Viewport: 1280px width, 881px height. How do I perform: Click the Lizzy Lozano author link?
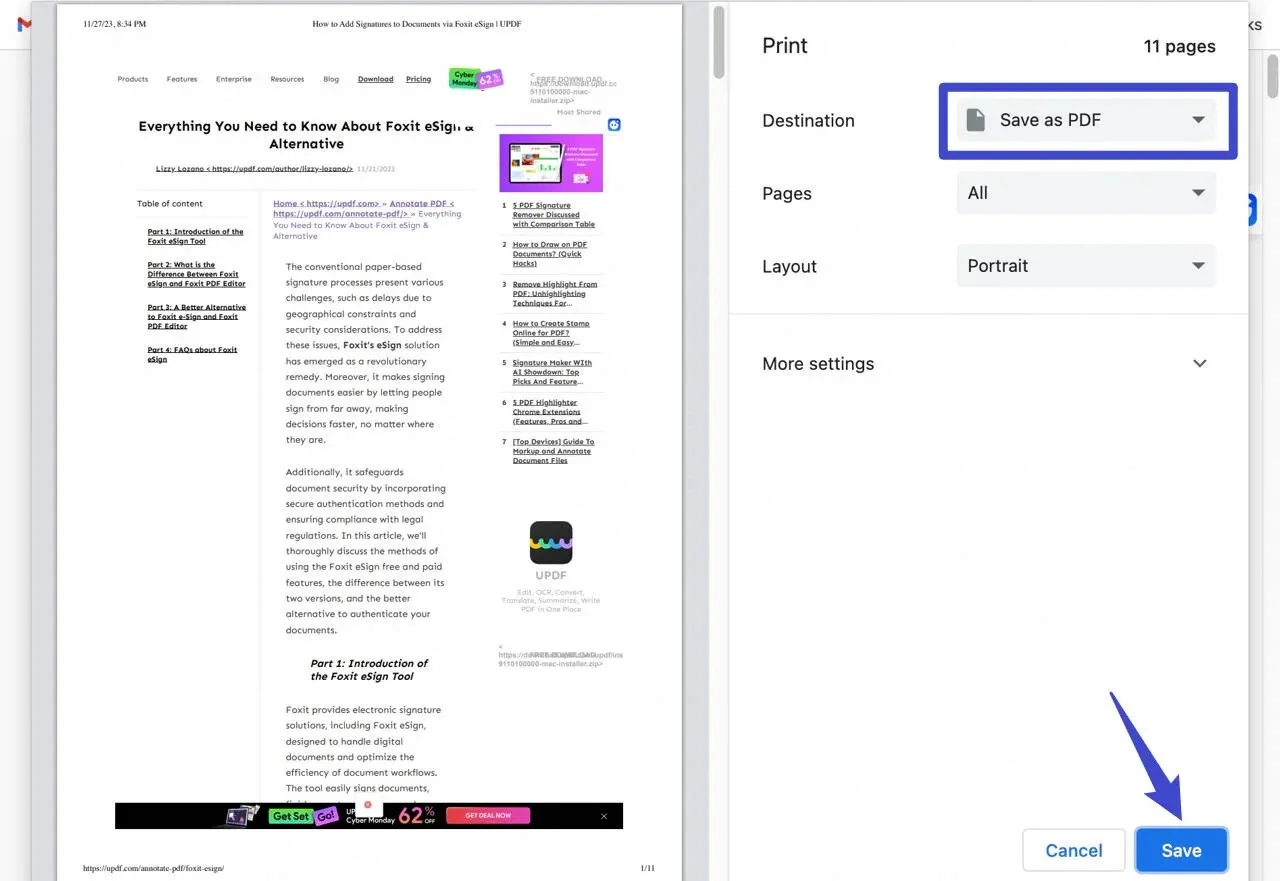pos(254,169)
